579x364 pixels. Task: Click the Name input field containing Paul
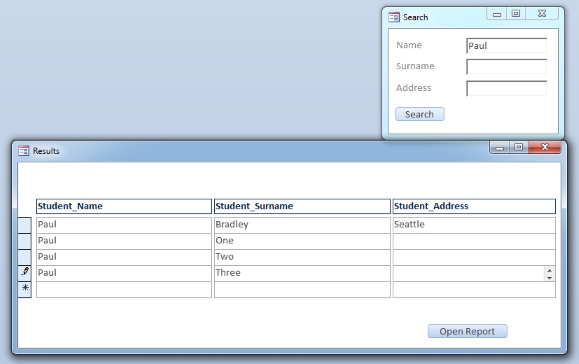pos(507,46)
